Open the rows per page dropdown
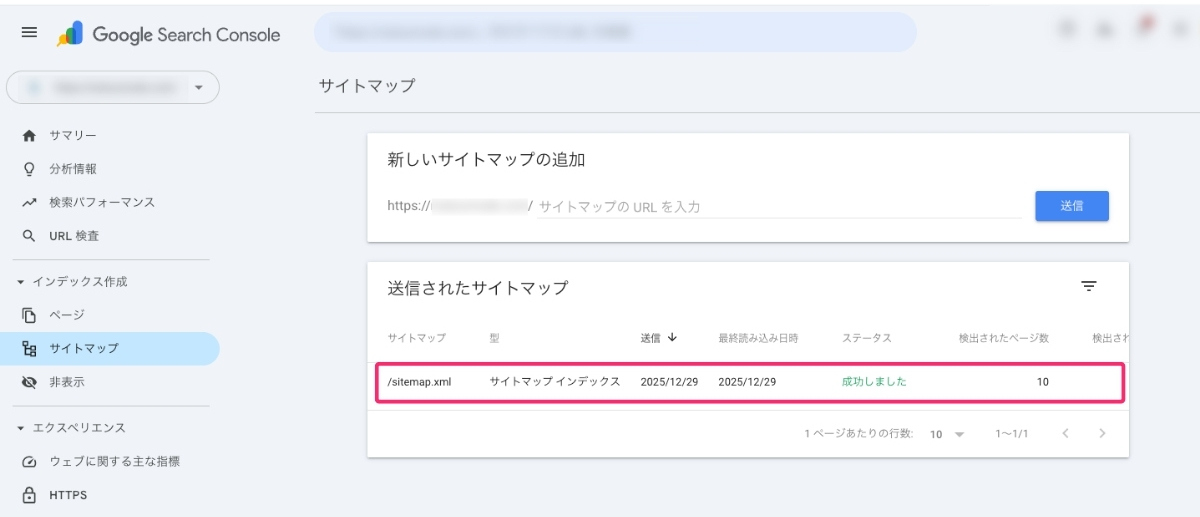Viewport: 1200px width, 517px height. [947, 434]
